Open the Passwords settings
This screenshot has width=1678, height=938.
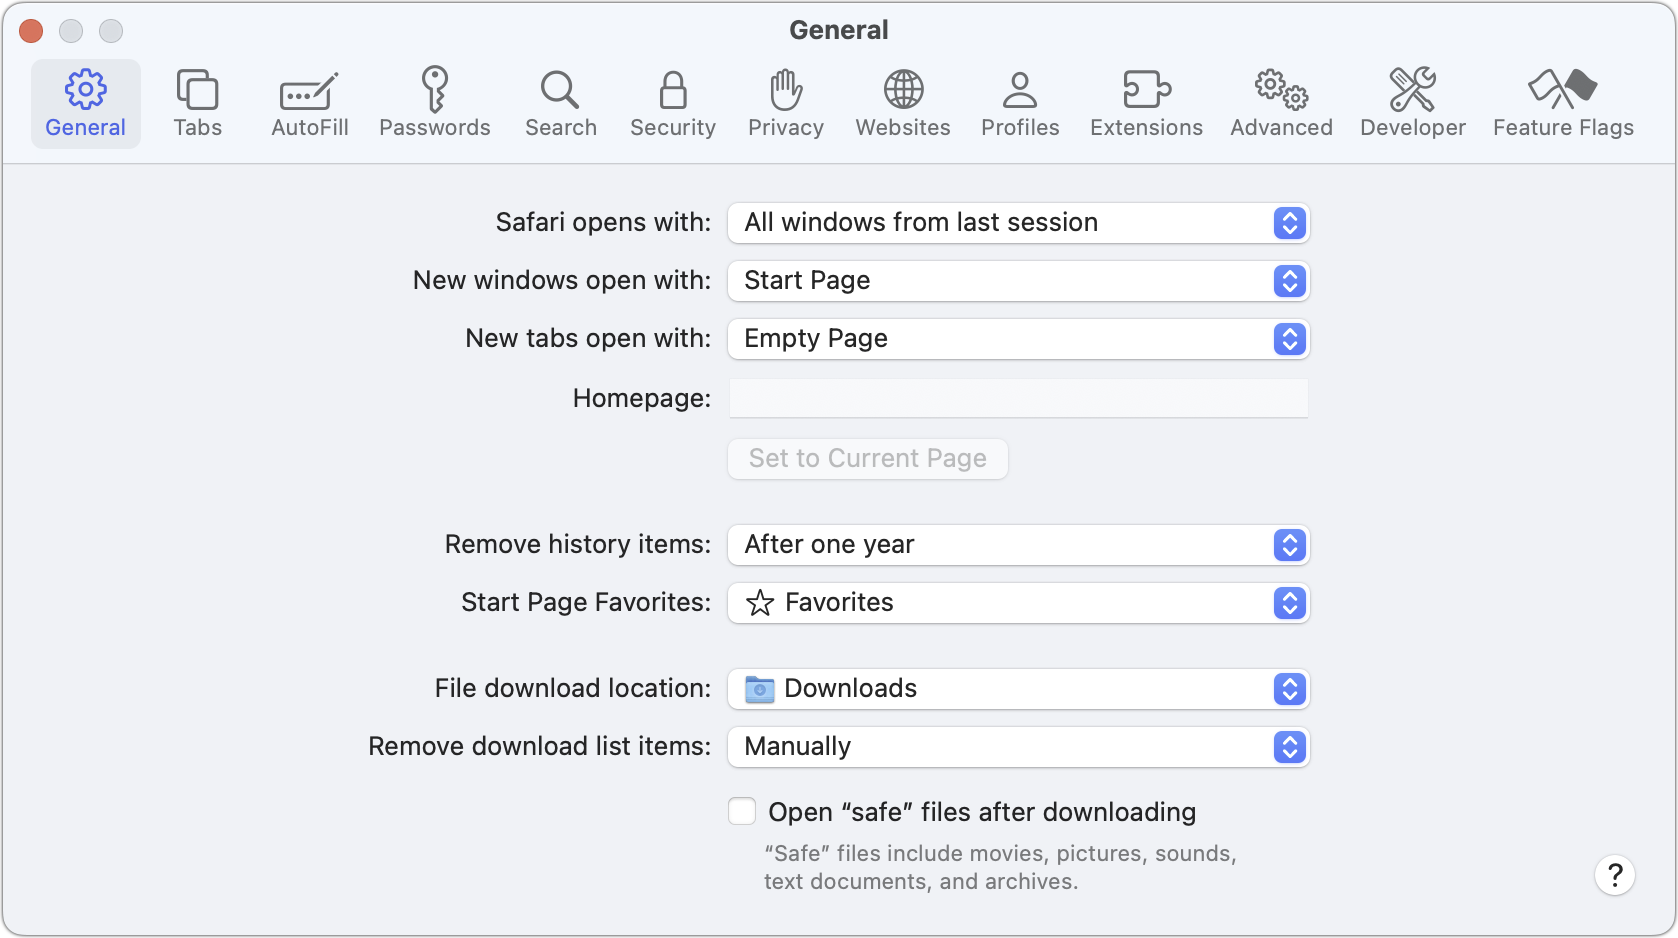[435, 101]
